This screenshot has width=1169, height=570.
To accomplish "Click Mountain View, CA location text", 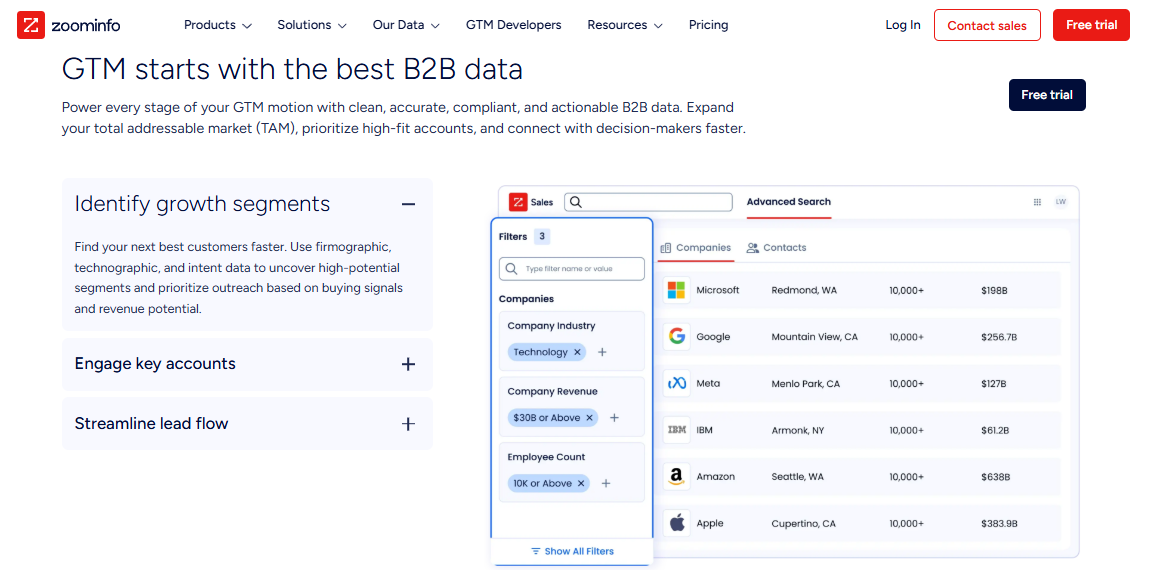I will coord(815,337).
